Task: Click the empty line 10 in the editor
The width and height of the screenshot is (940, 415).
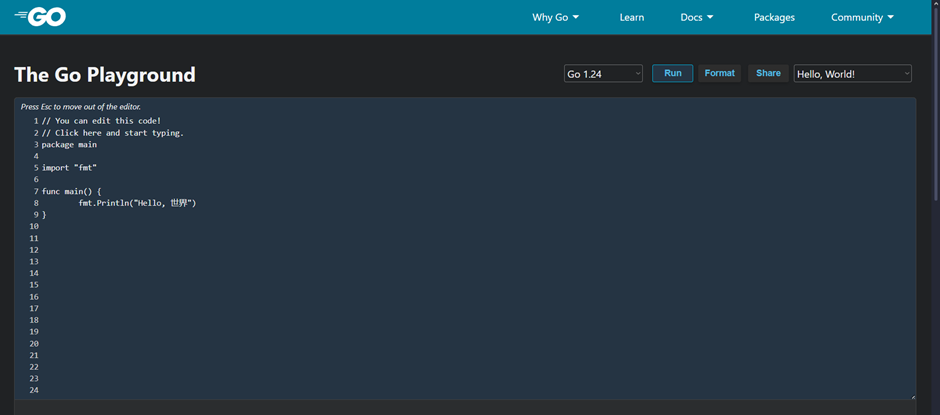Action: click(x=200, y=227)
